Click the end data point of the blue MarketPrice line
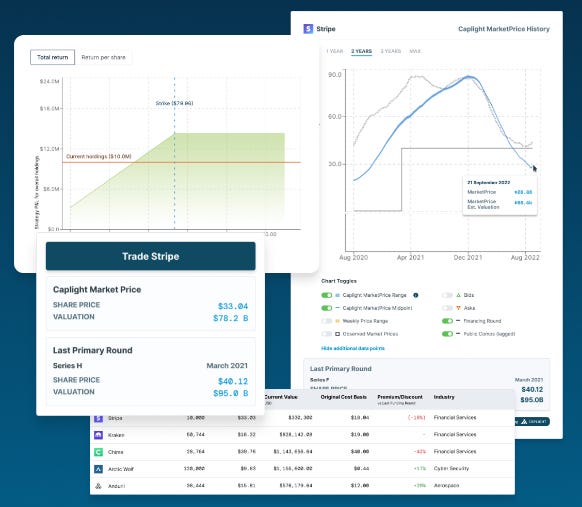 pyautogui.click(x=533, y=168)
